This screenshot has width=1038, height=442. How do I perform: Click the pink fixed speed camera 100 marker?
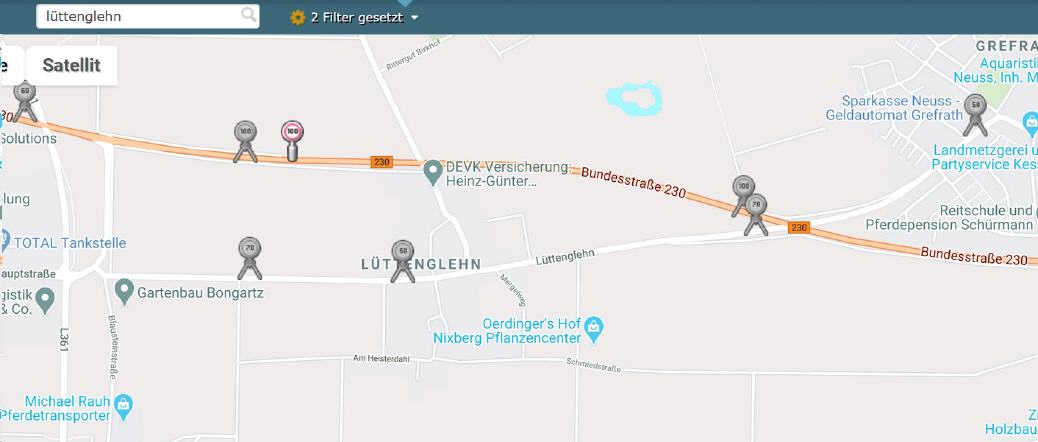(x=292, y=140)
